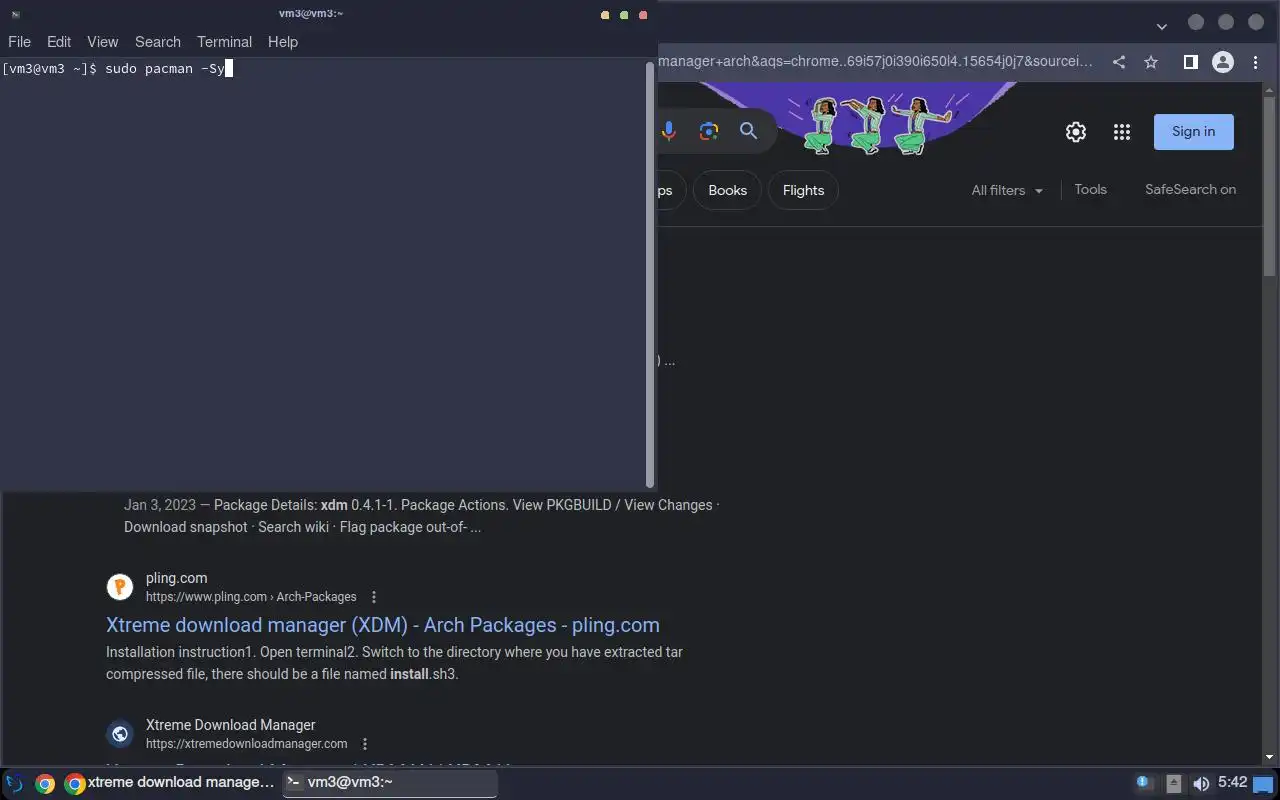Open the terminal Help menu
Image resolution: width=1280 pixels, height=800 pixels.
(283, 42)
